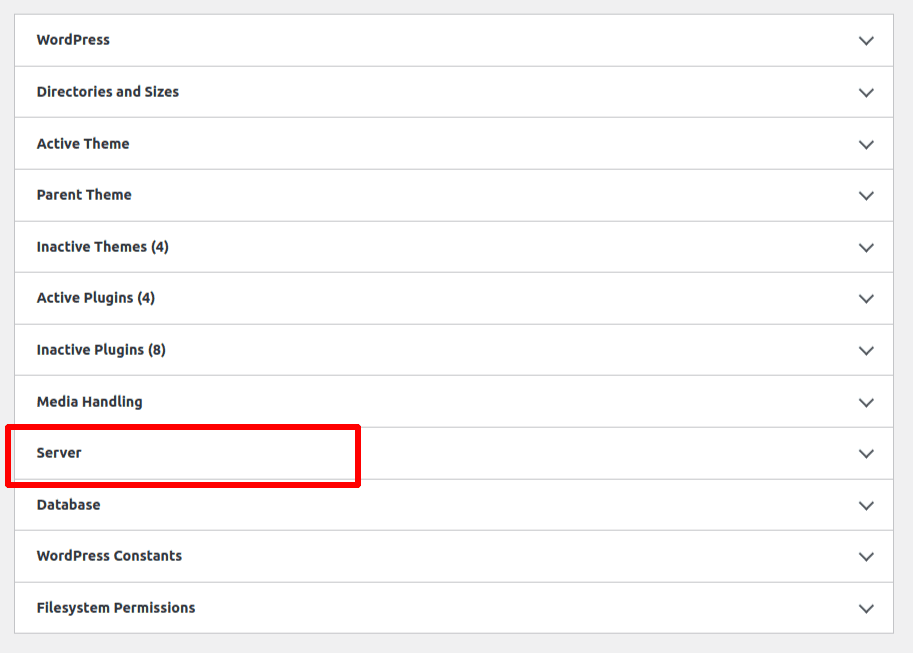Select the Server heading label
This screenshot has width=913, height=653.
click(x=59, y=453)
